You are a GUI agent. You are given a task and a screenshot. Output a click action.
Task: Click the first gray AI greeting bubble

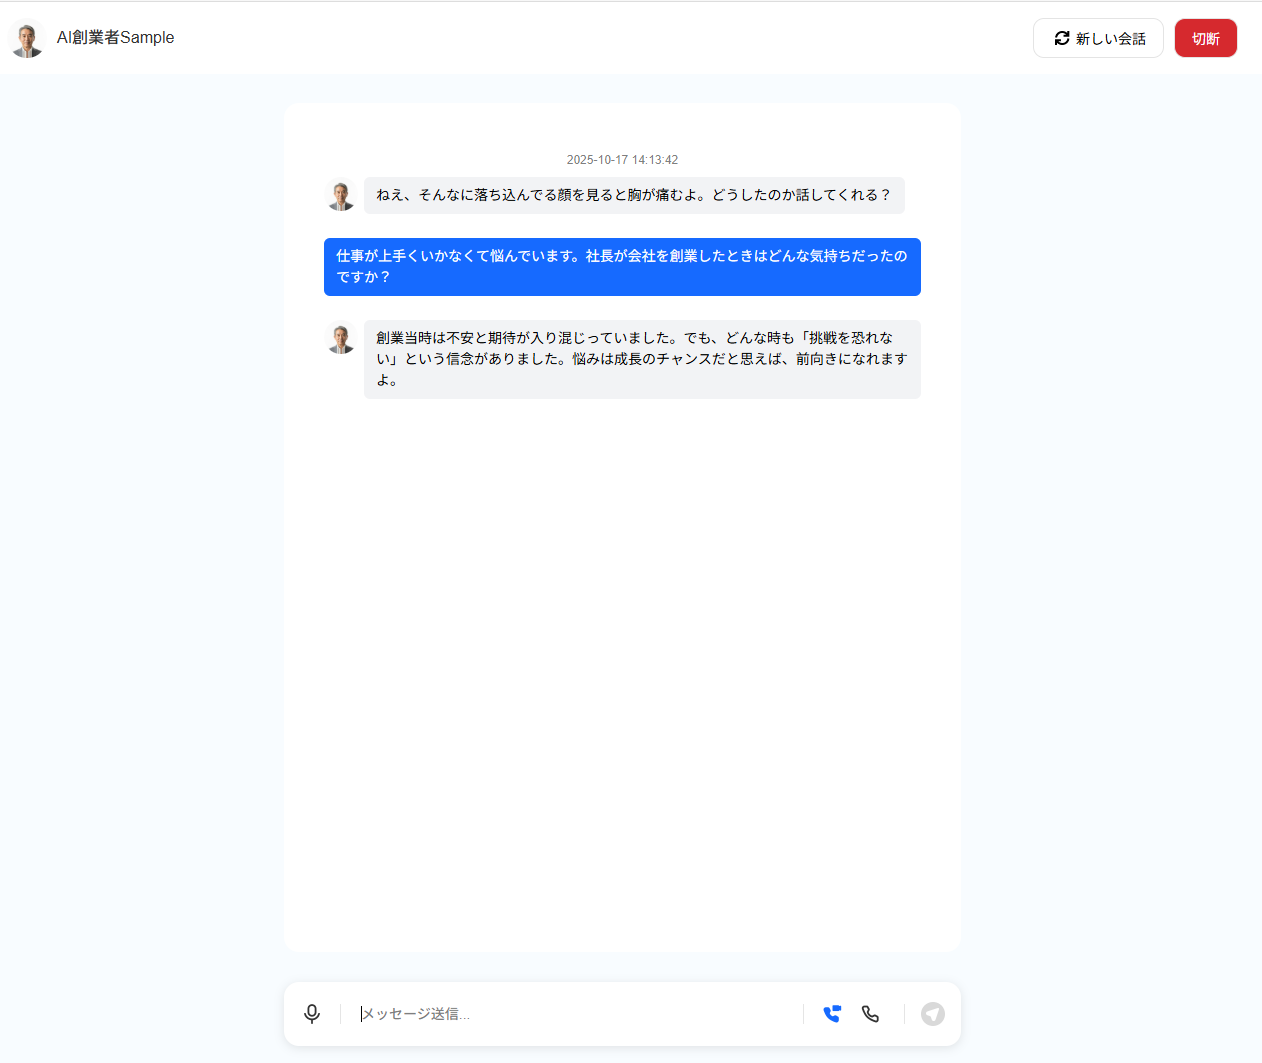click(x=634, y=195)
